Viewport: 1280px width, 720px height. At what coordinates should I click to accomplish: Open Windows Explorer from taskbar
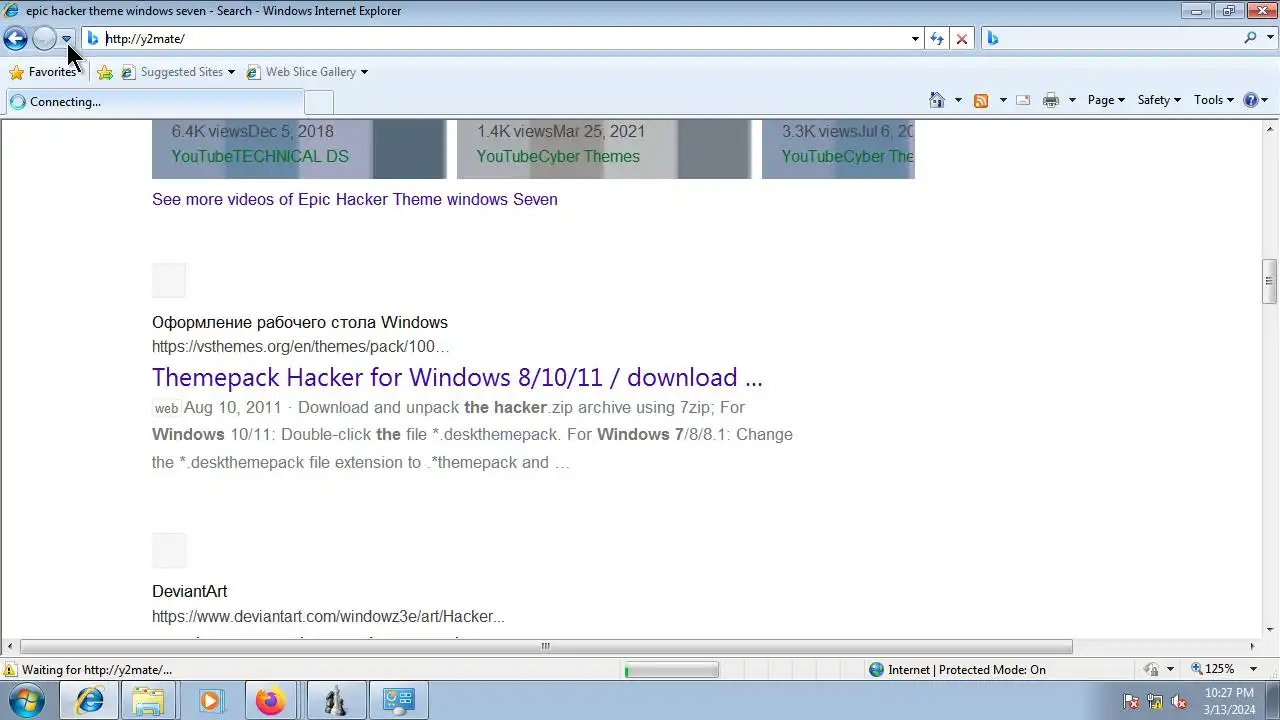(148, 701)
